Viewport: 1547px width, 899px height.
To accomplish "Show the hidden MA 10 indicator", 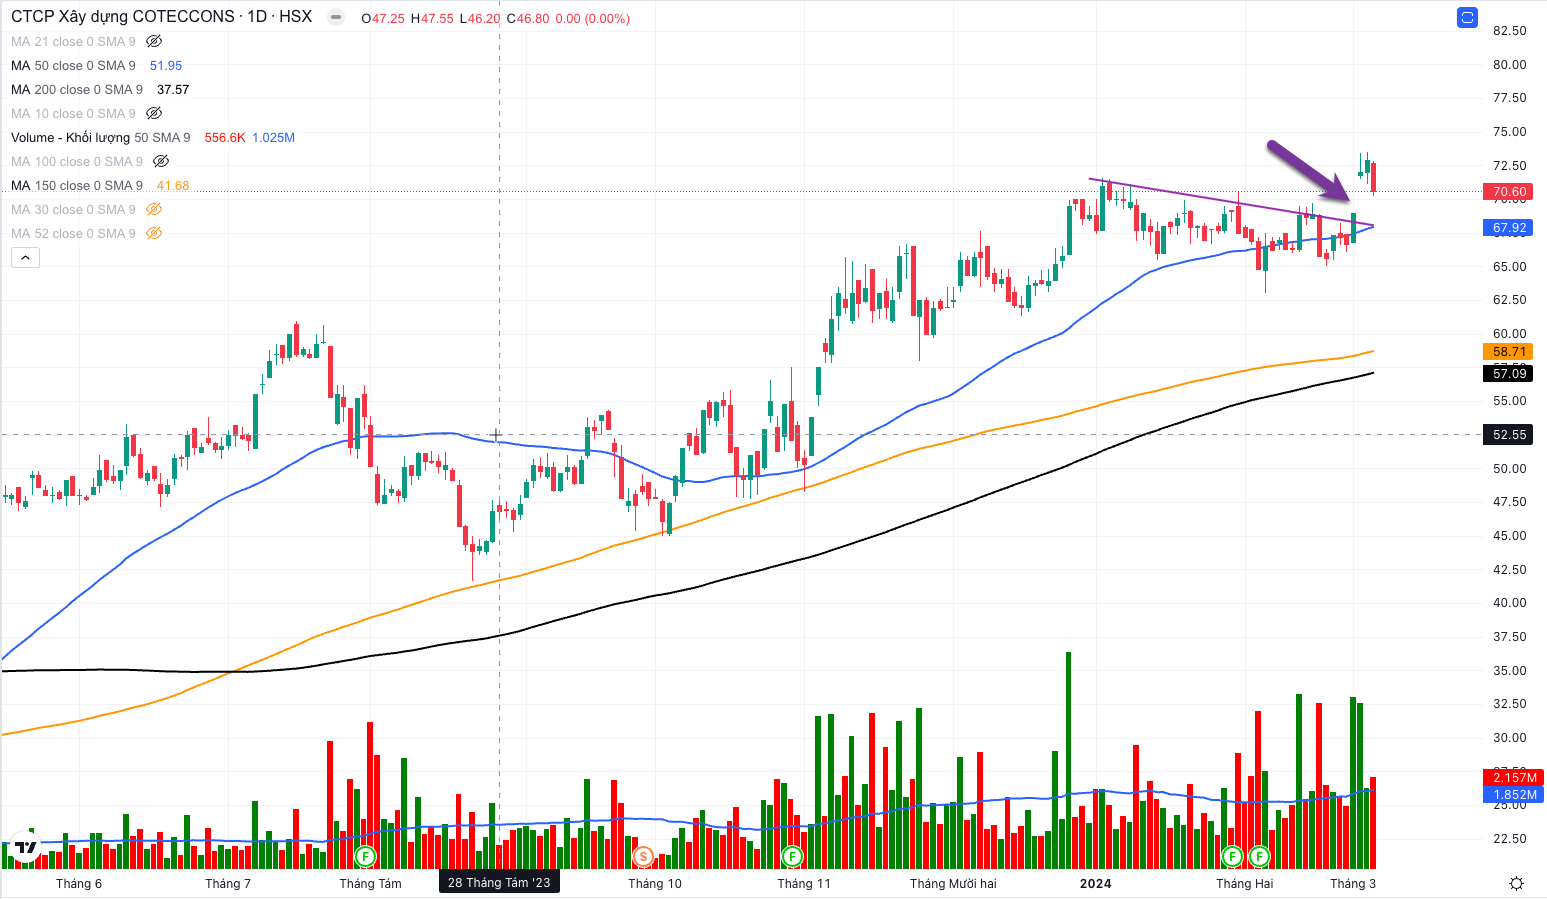I will click(154, 114).
